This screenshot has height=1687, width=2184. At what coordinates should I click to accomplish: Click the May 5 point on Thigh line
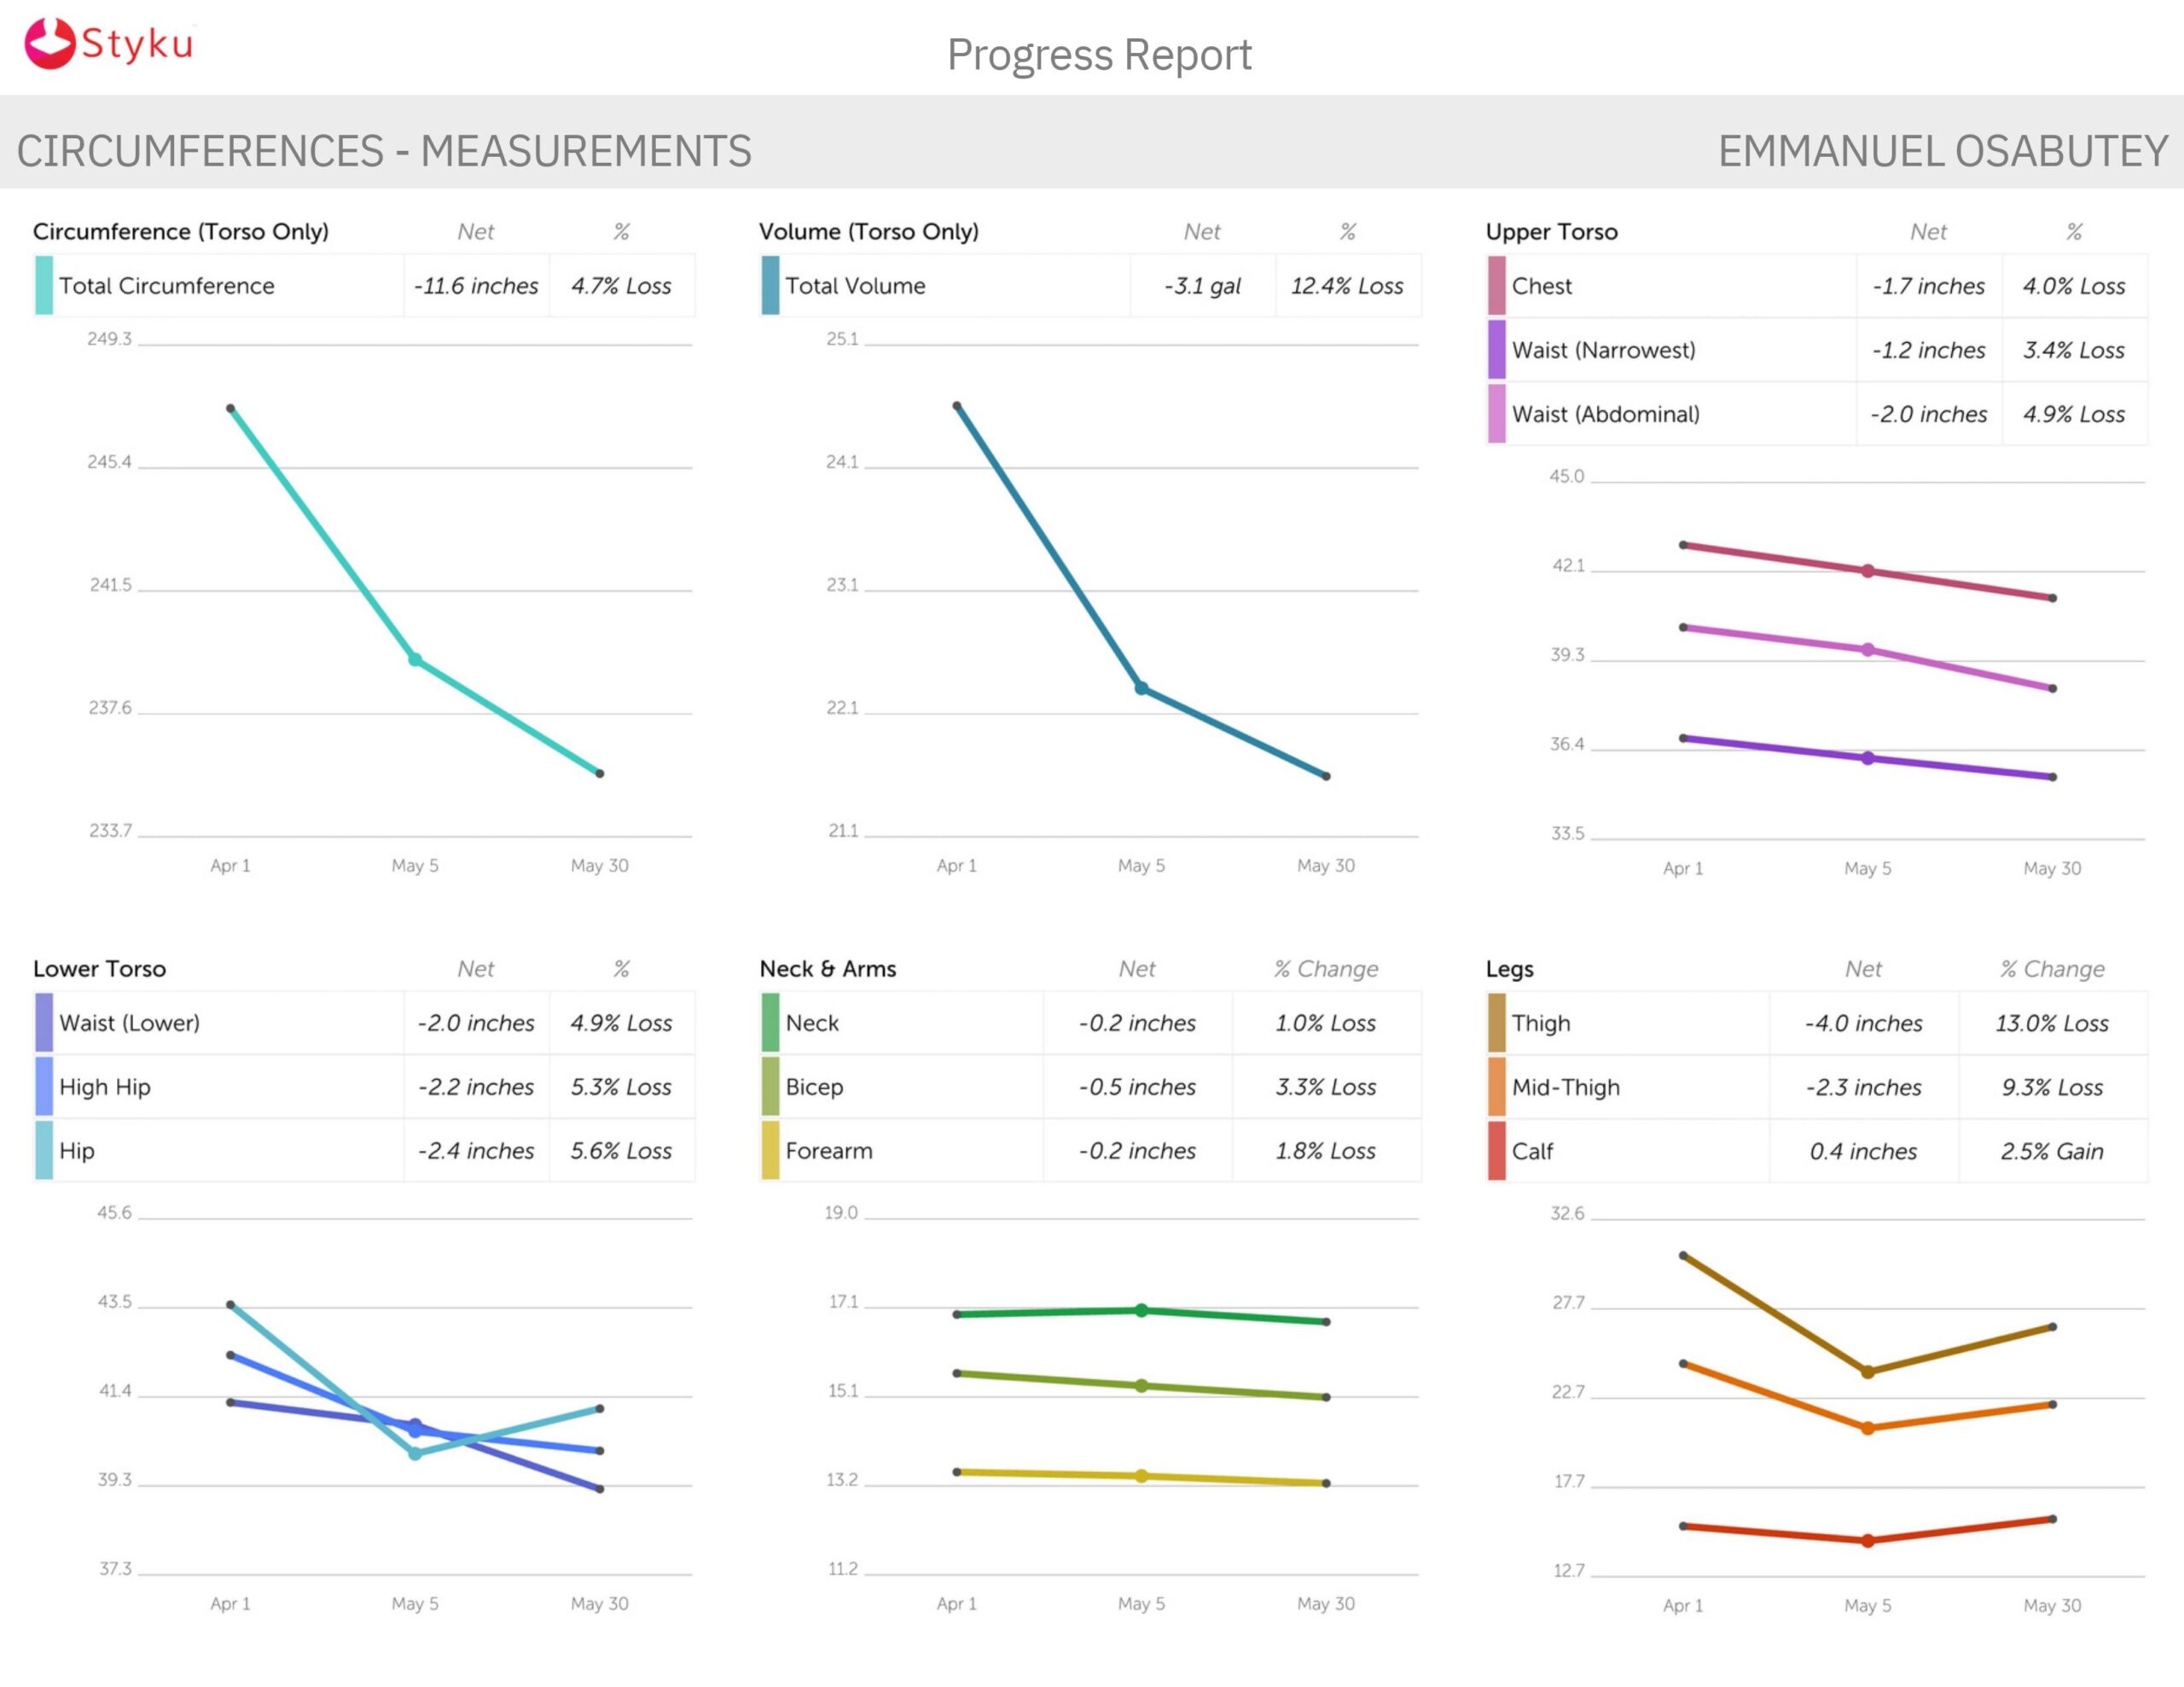1868,1372
